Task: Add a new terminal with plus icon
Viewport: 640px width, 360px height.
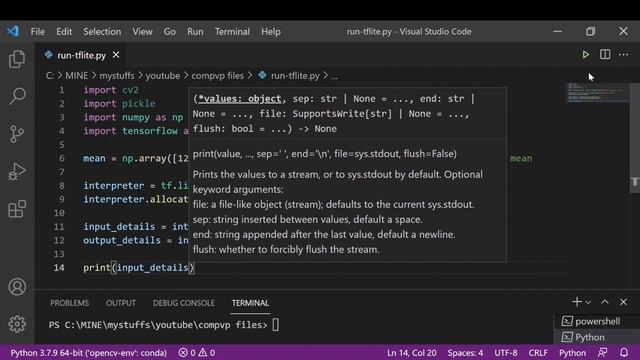Action: pos(576,302)
